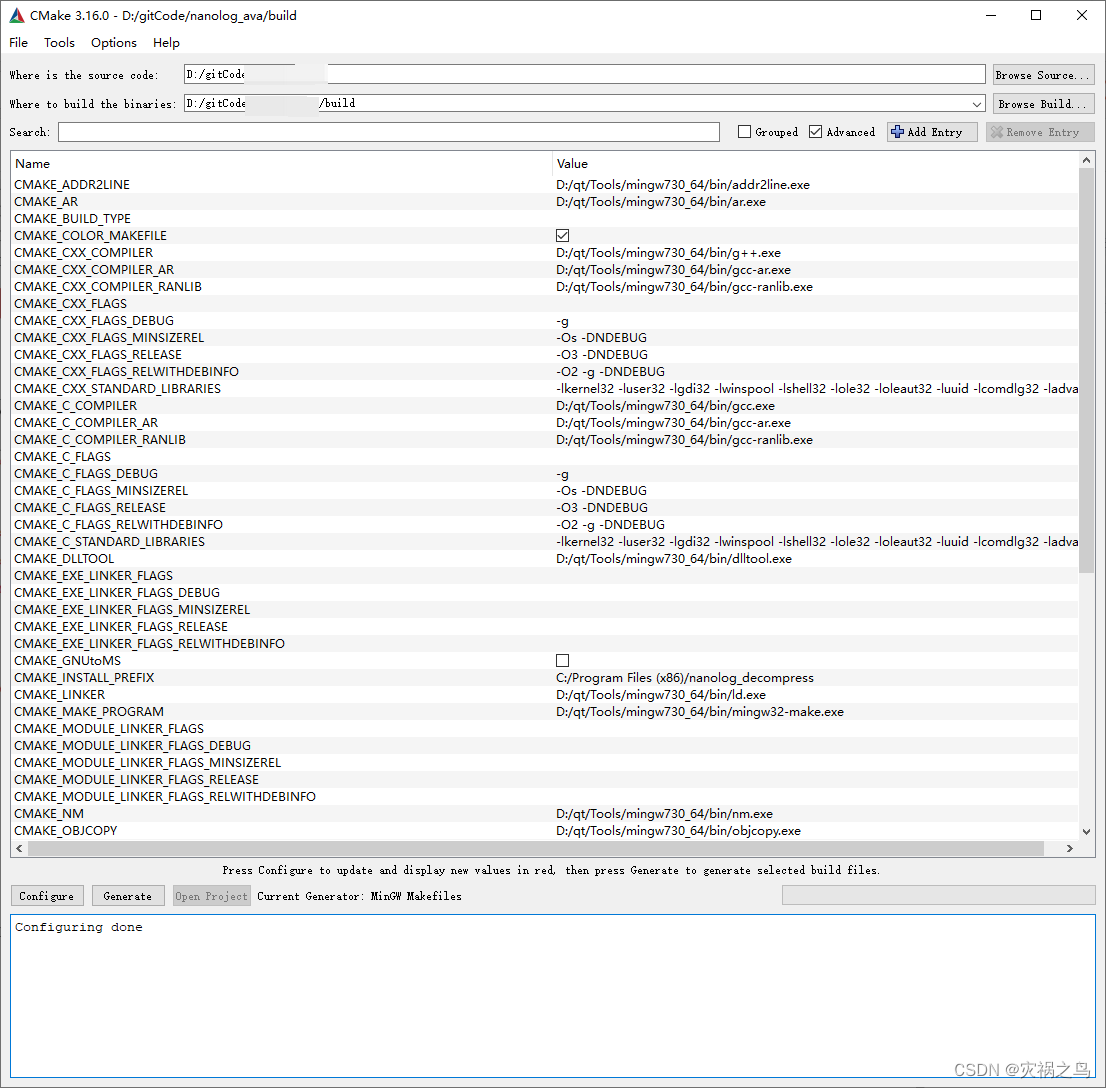Screen dimensions: 1106x1088
Task: Select the CMAKE_CXX_STANDARD_LIBRARIES entry
Action: [x=117, y=389]
